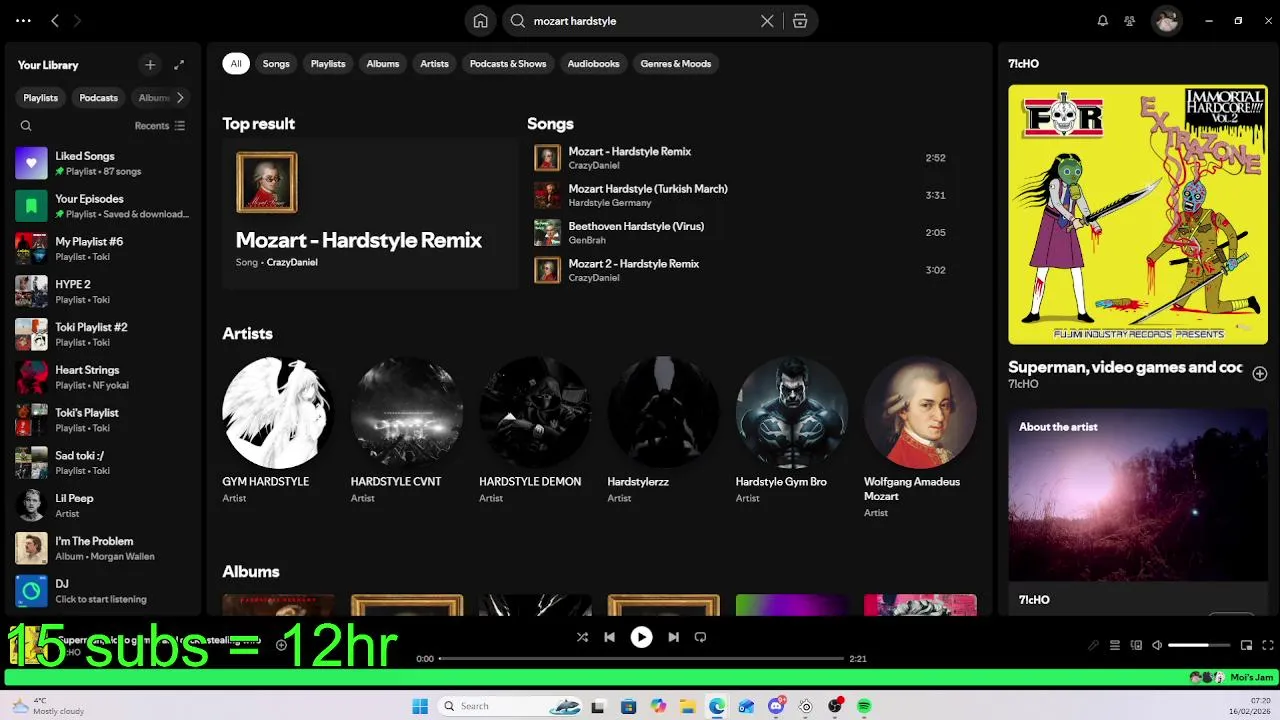The width and height of the screenshot is (1280, 720).
Task: Create a playlist with the plus icon
Action: 150,65
